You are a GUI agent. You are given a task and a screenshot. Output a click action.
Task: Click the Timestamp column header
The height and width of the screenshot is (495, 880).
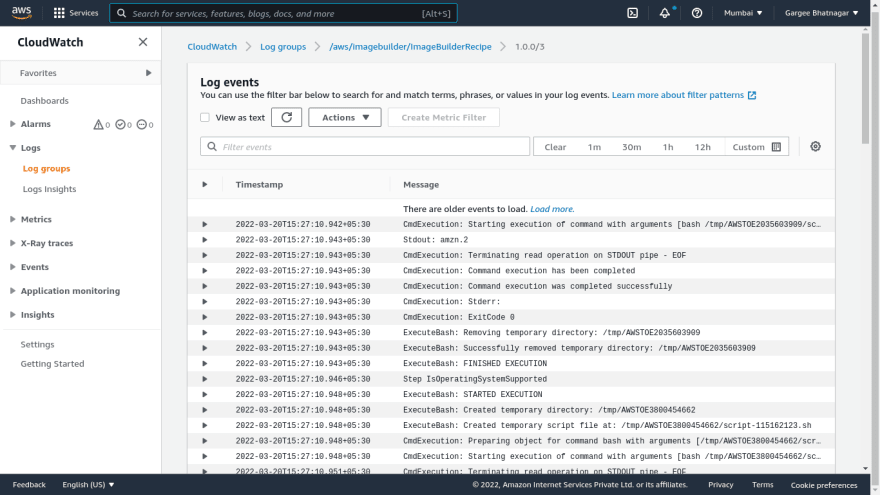point(259,185)
